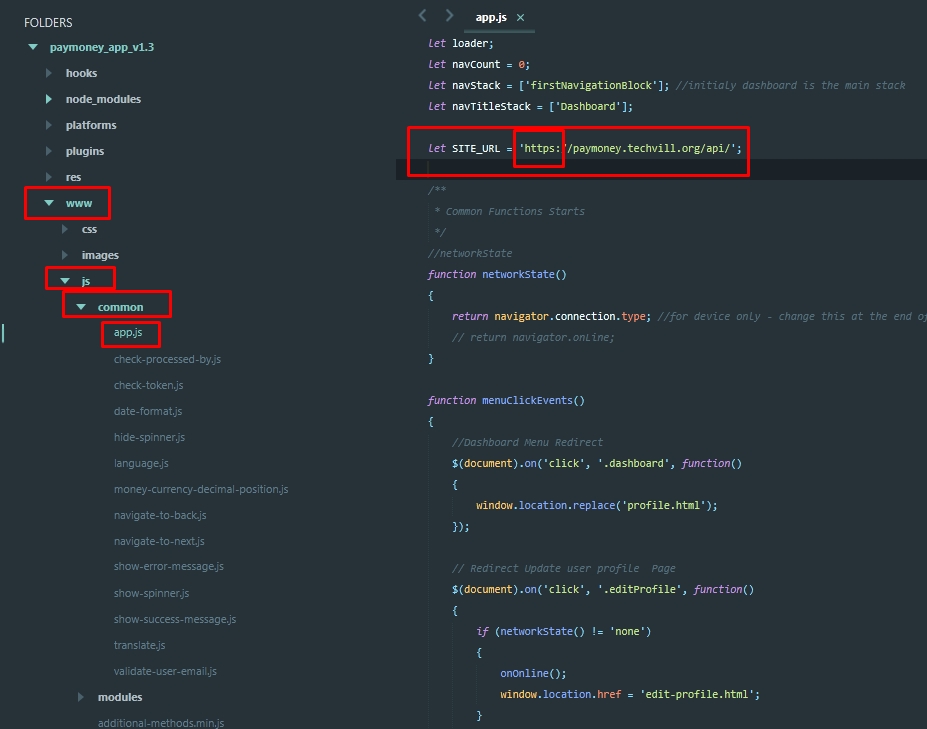The height and width of the screenshot is (729, 927).
Task: Close the app.js tab
Action: [x=521, y=18]
